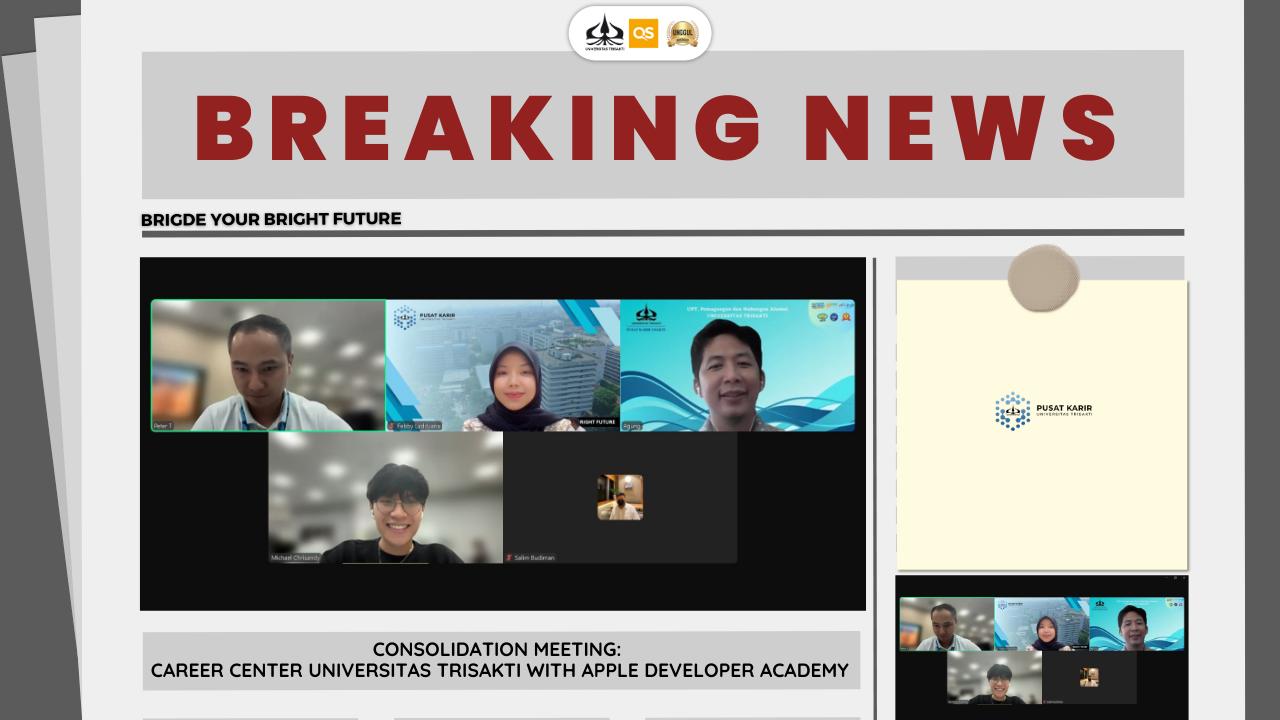Click the 'UNIVERSITAS TRISAKTI' heading in Agung's tile
This screenshot has width=1280, height=720.
click(738, 317)
